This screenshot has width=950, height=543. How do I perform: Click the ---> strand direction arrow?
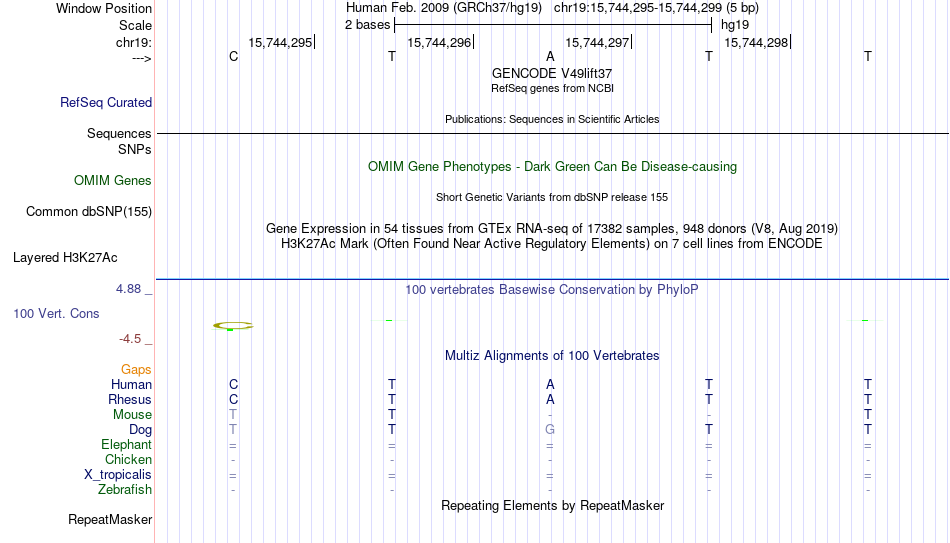tap(141, 58)
